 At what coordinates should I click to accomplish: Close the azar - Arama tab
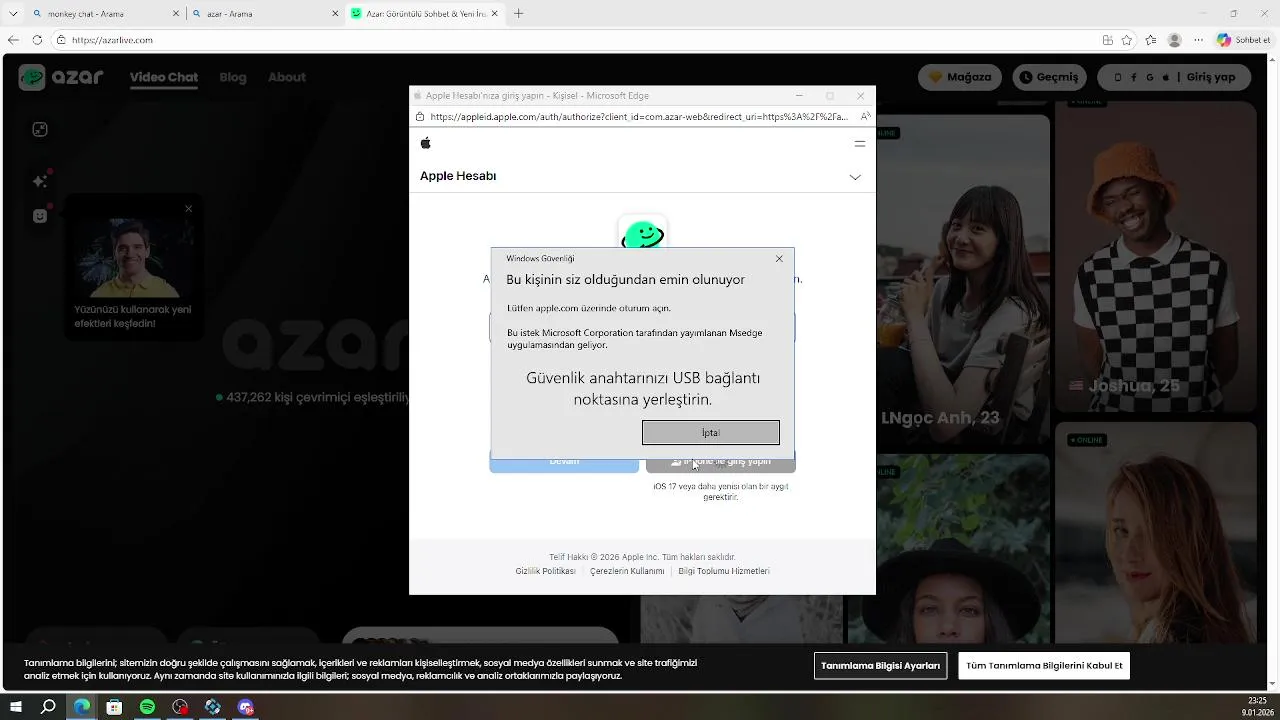click(335, 14)
